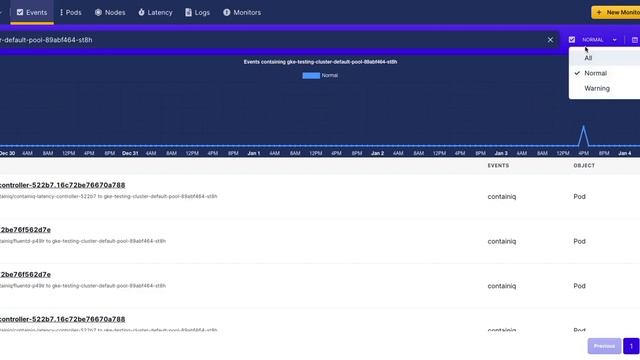Viewport: 640px width, 360px height.
Task: Click the Jan 3 label on timeline axis
Action: (x=501, y=153)
